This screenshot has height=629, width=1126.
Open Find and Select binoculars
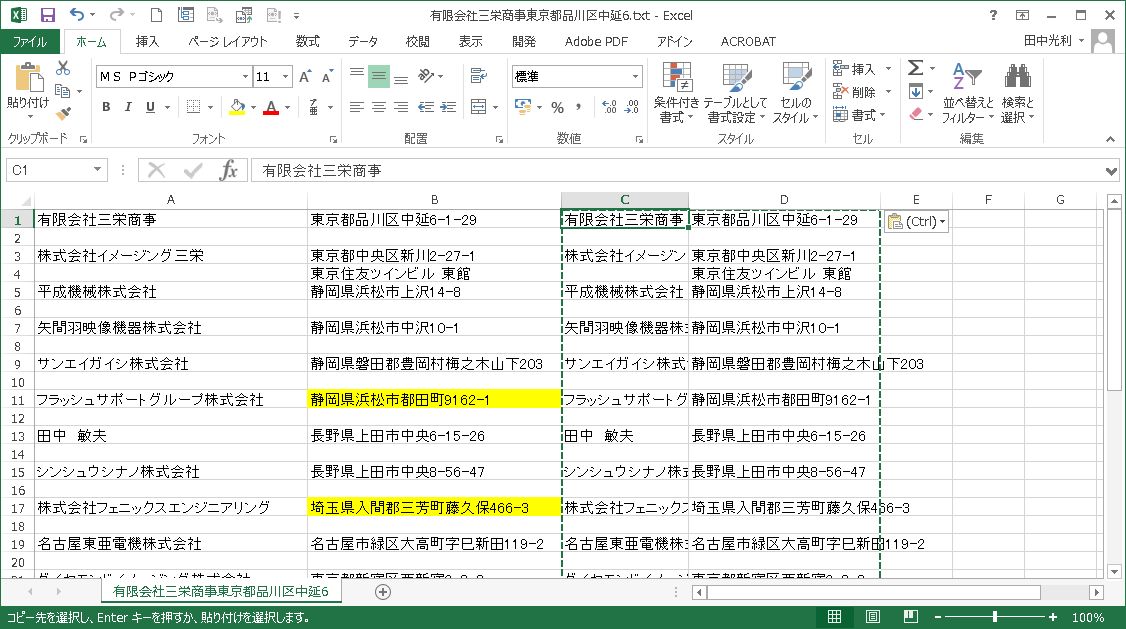1017,92
